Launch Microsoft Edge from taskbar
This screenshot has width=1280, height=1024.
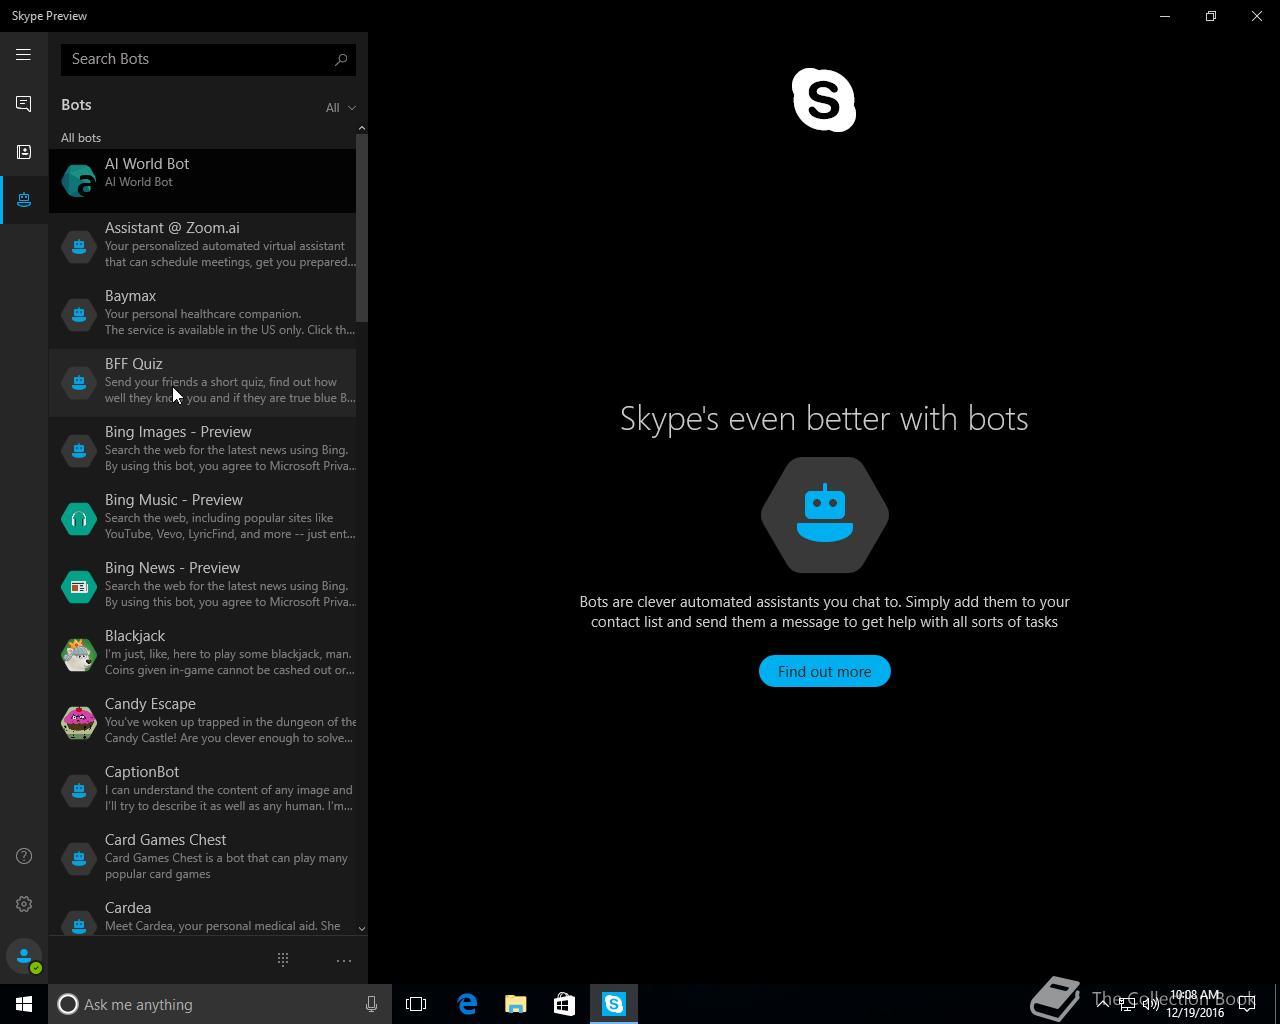[x=467, y=1004]
